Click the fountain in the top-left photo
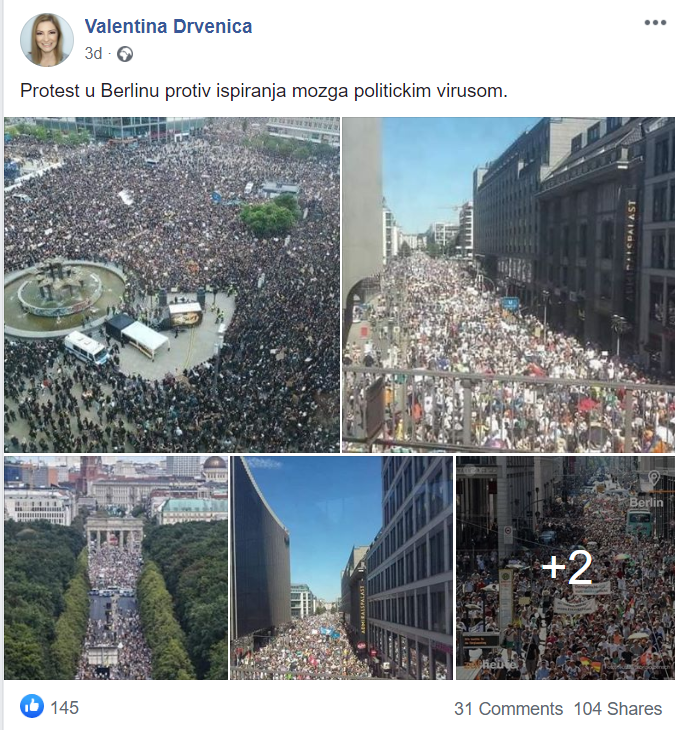This screenshot has height=730, width=675. (x=64, y=297)
